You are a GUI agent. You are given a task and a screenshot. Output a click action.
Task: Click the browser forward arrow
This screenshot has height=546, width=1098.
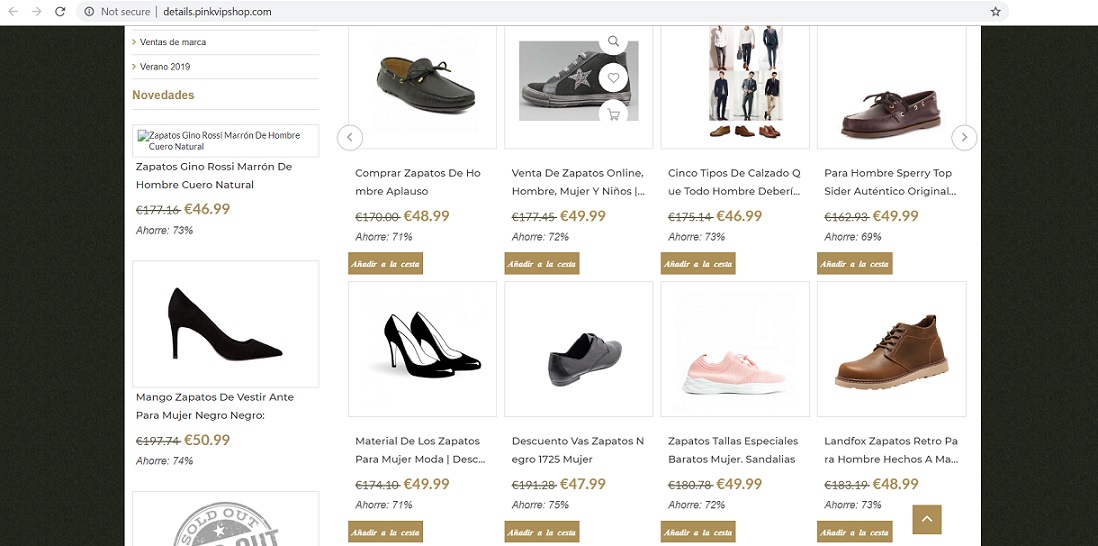[36, 11]
